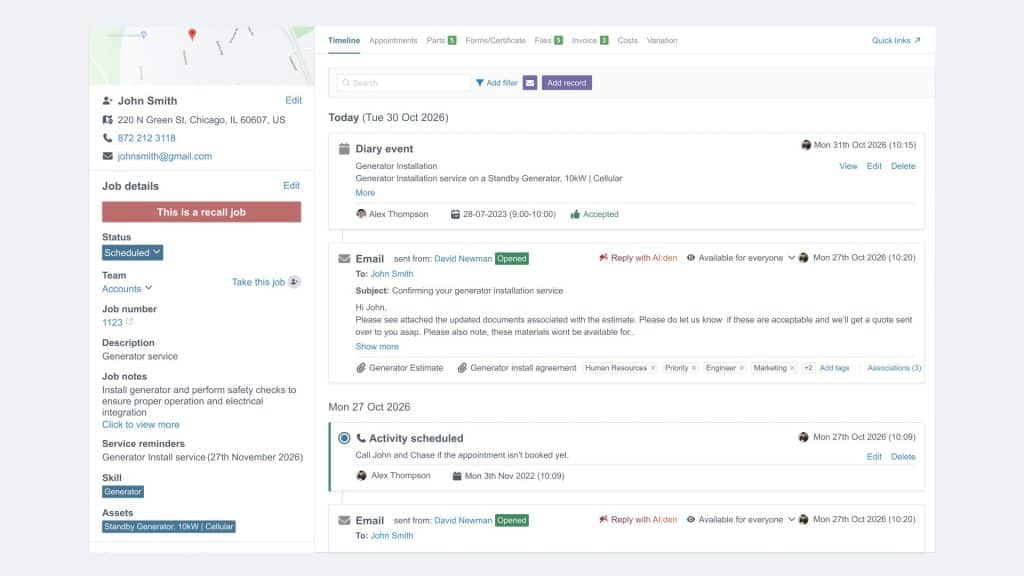Viewport: 1024px width, 576px height.
Task: Remove the Human Resources tag
Action: [x=652, y=368]
